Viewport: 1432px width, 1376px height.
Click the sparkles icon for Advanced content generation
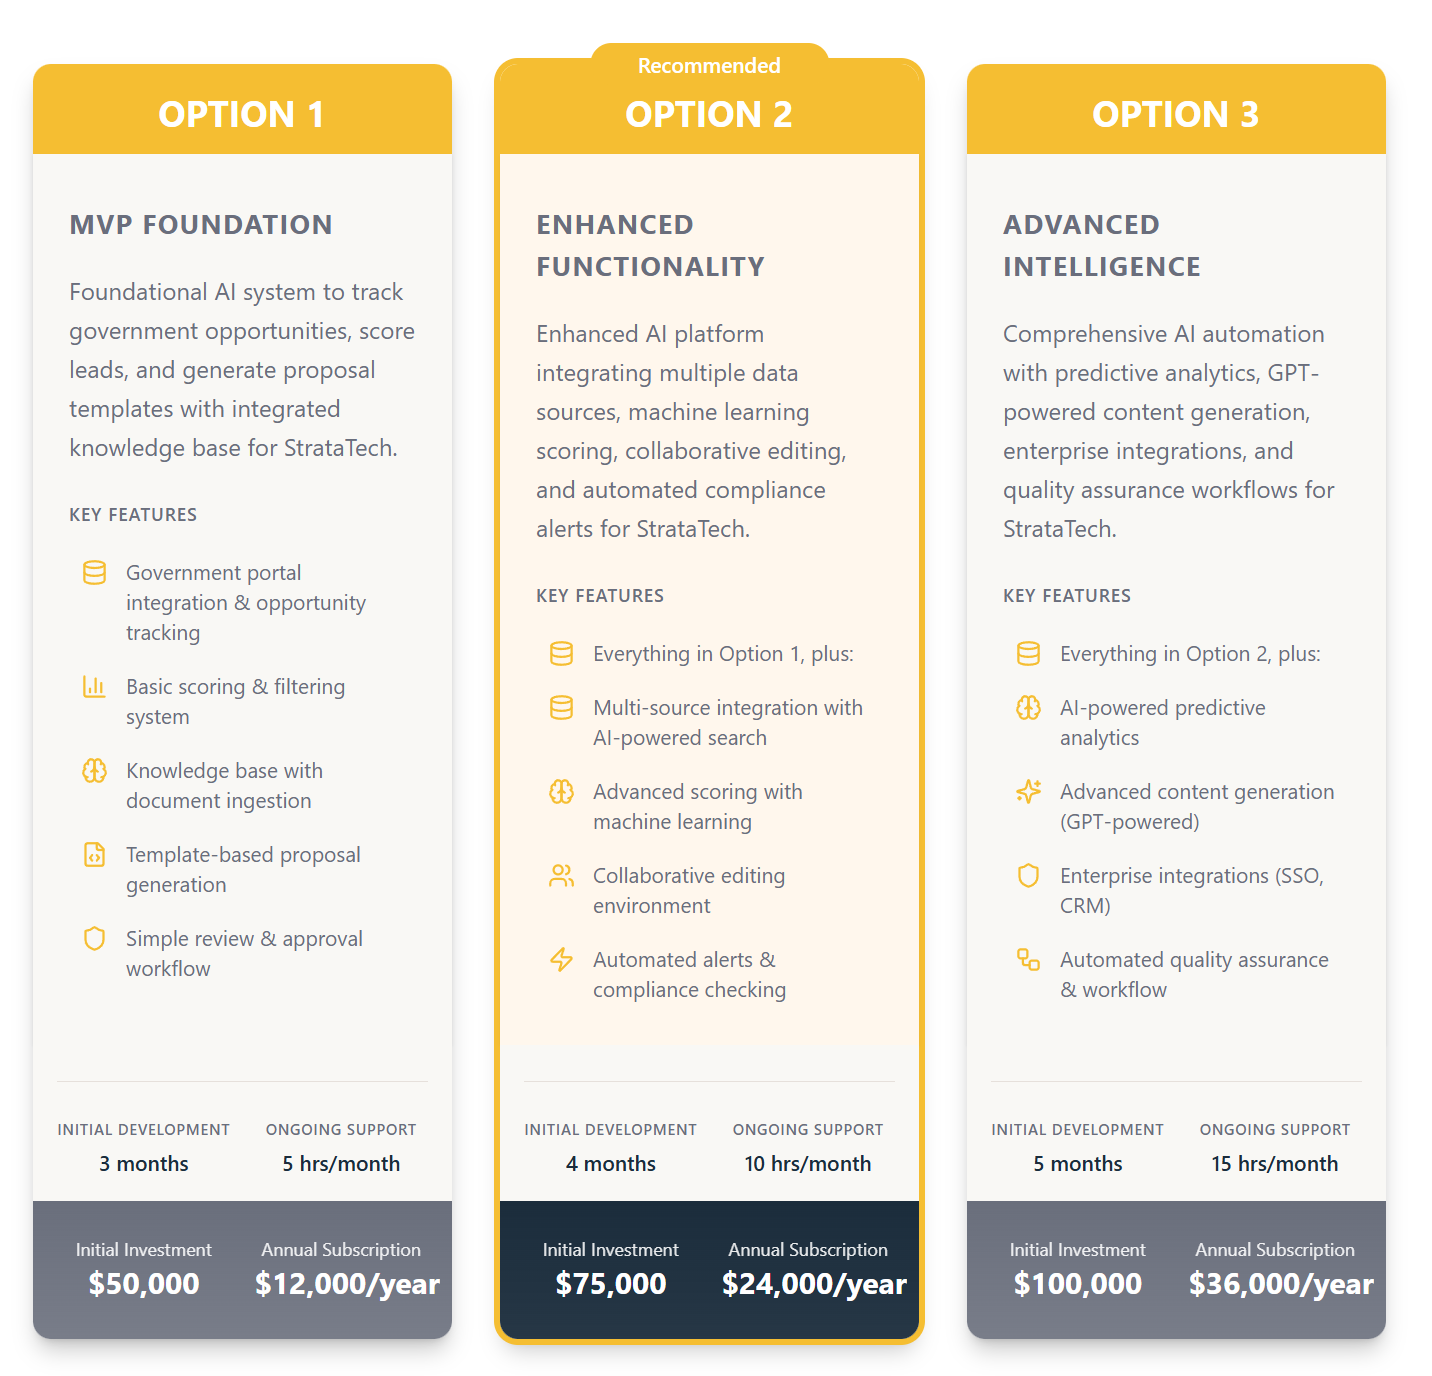1028,791
